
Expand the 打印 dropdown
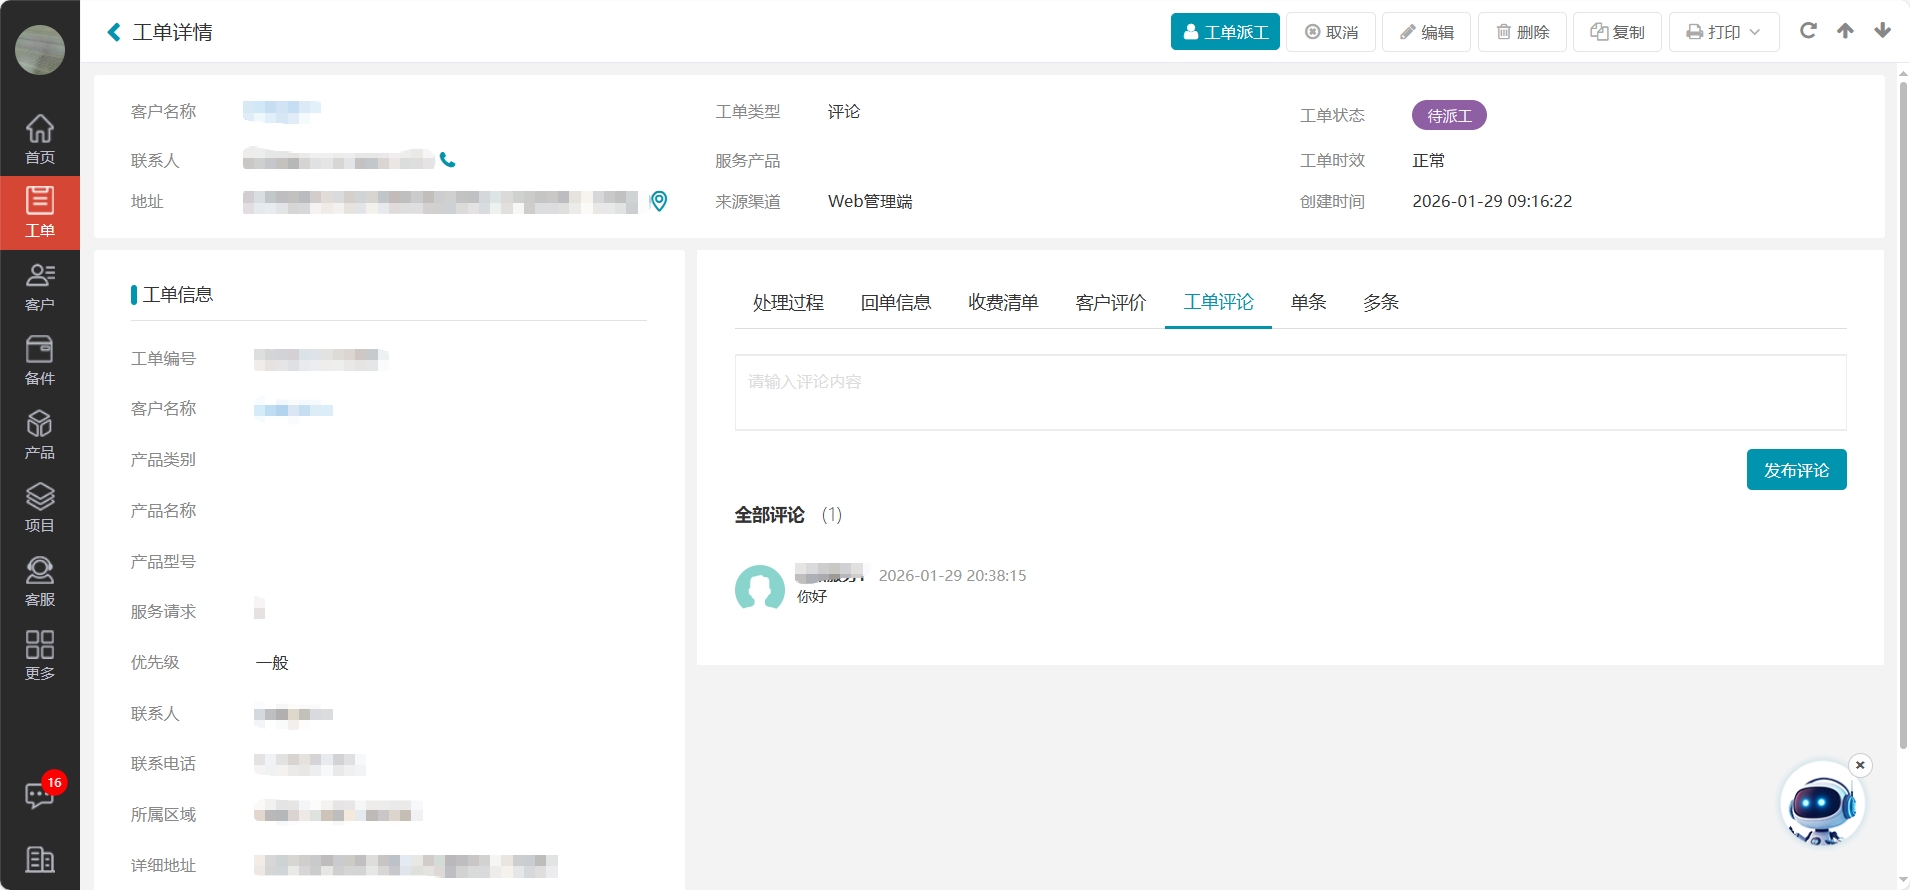click(x=1724, y=32)
